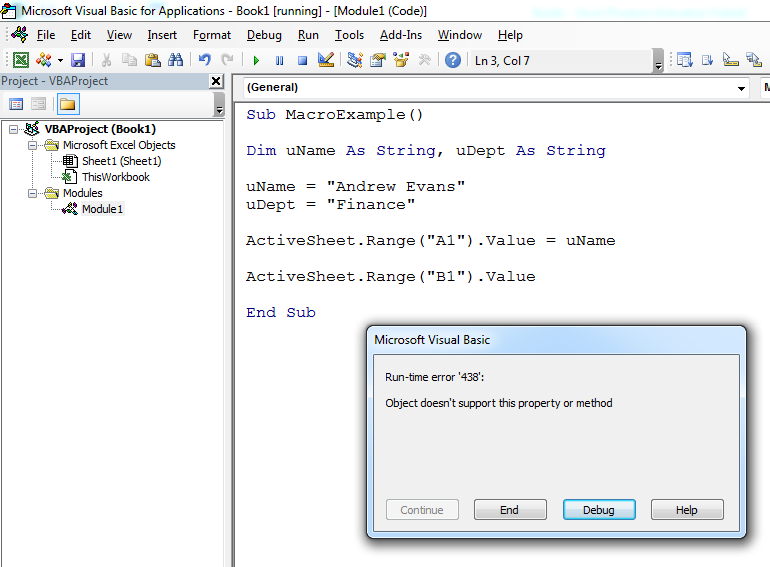The image size is (770, 567).
Task: Open Standard toolbar options arrow
Action: tap(659, 61)
